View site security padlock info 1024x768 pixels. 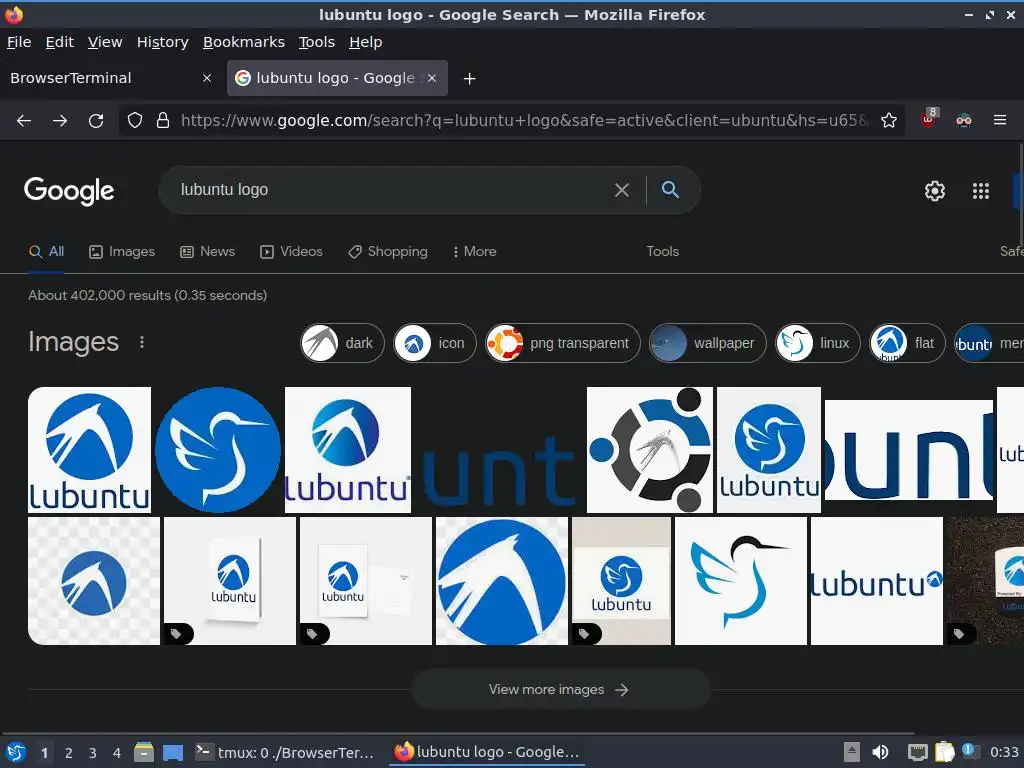[x=163, y=120]
